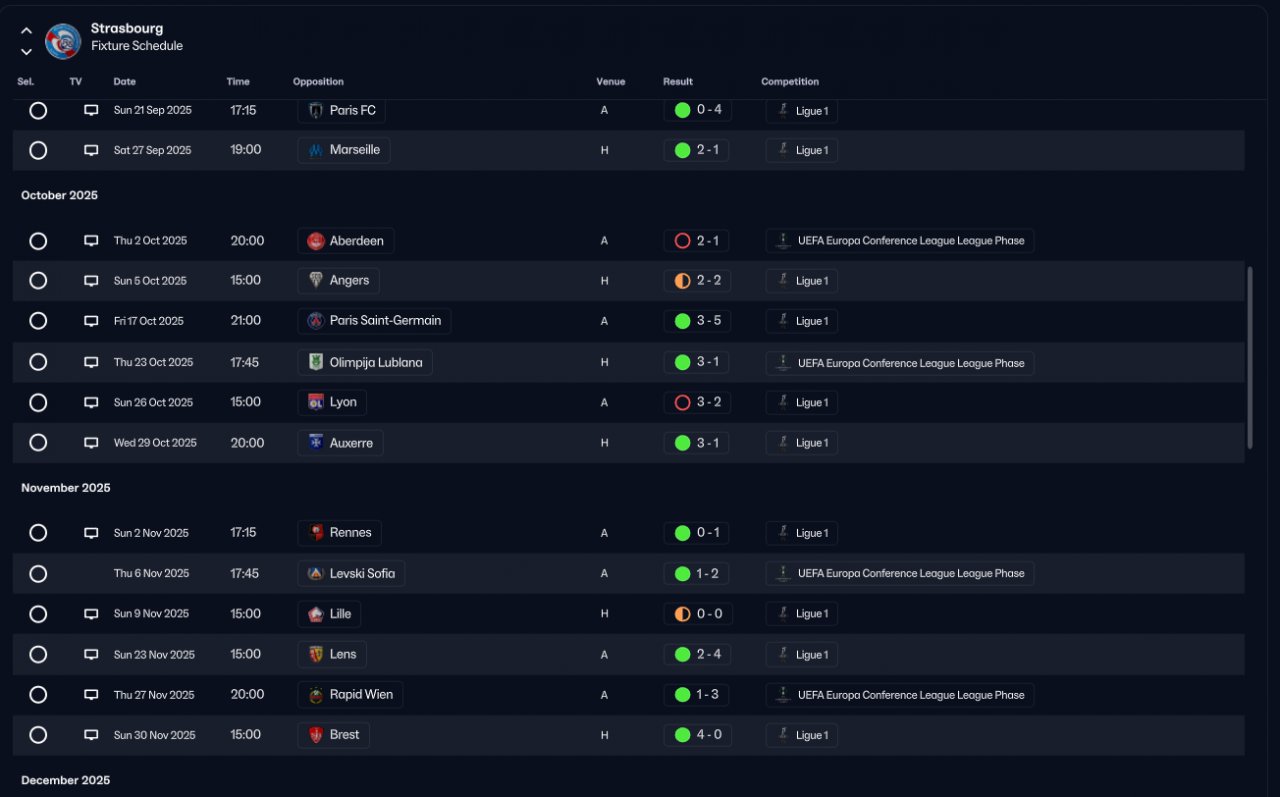
Task: Click the Venue column header
Action: coord(611,82)
